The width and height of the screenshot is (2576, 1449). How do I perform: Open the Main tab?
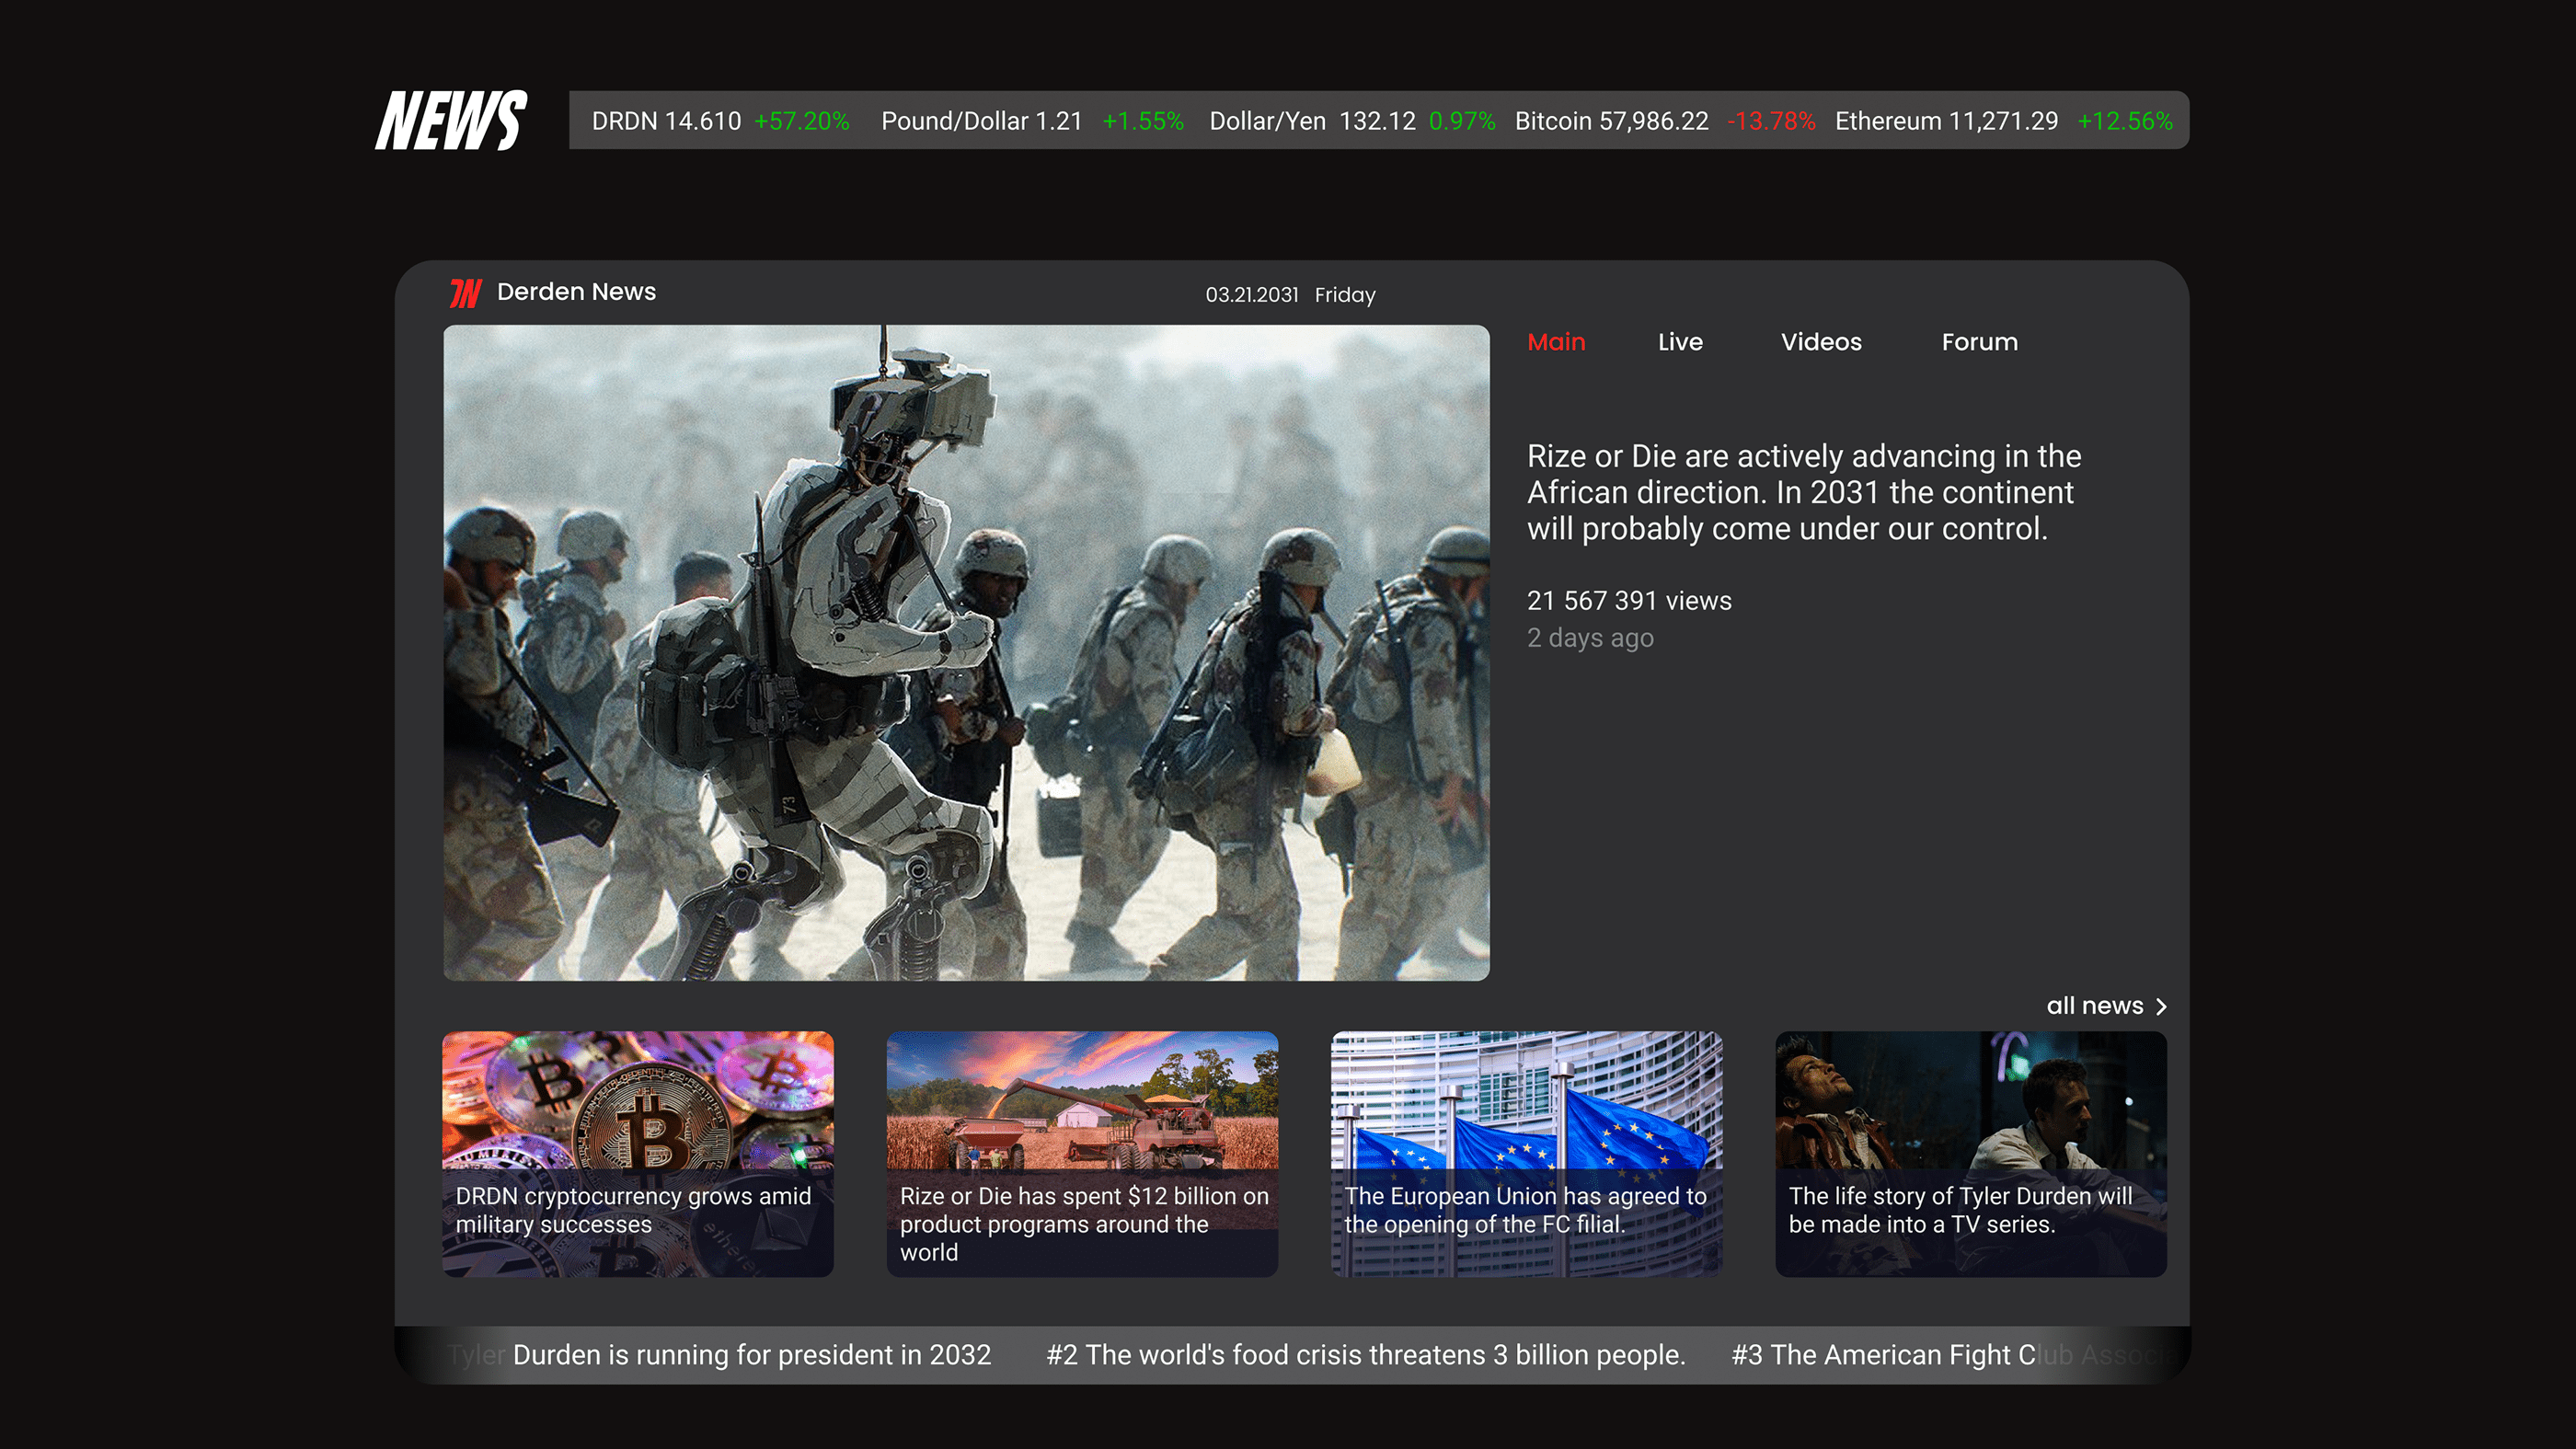[1556, 342]
